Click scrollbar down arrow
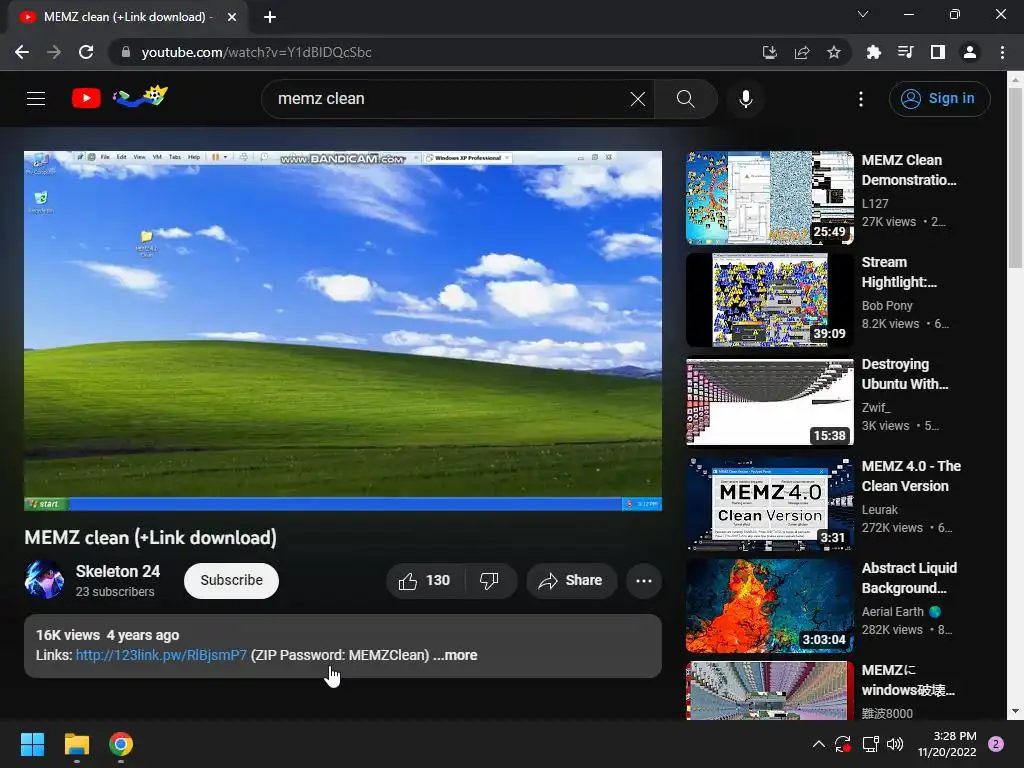The height and width of the screenshot is (768, 1024). pos(1015,711)
